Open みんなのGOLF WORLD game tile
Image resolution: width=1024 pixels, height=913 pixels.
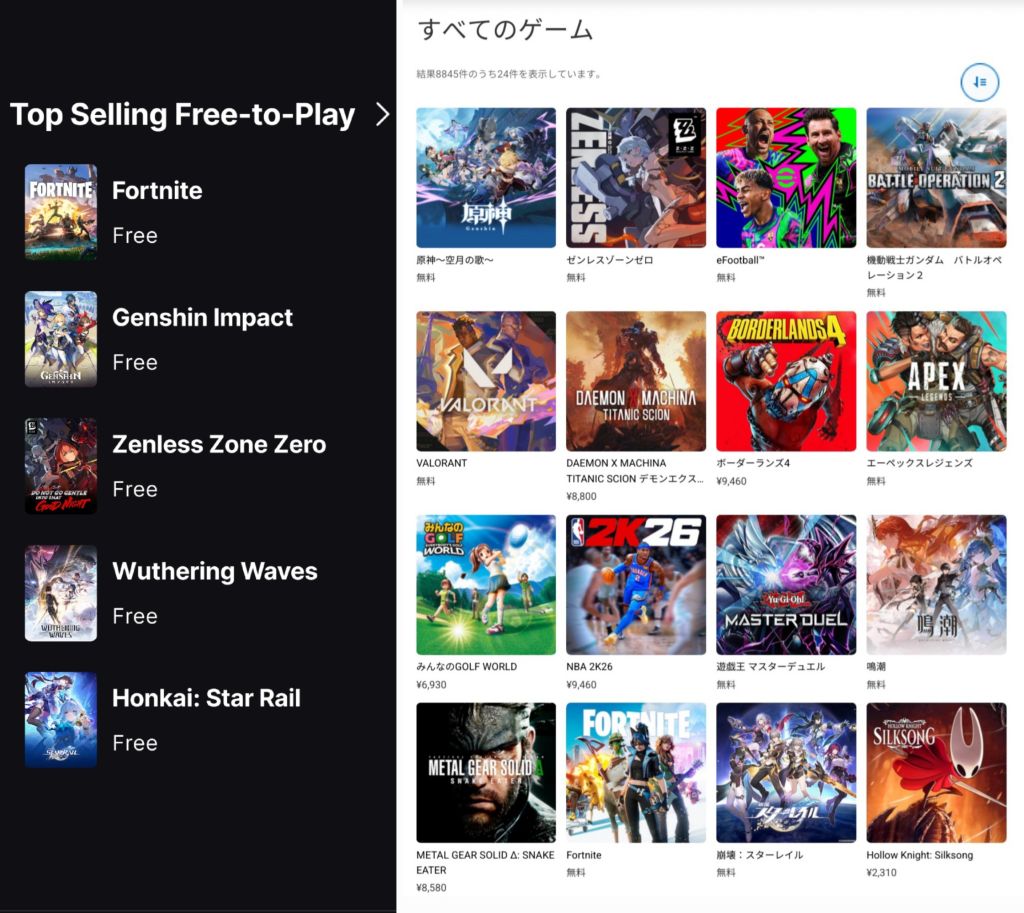click(x=486, y=585)
